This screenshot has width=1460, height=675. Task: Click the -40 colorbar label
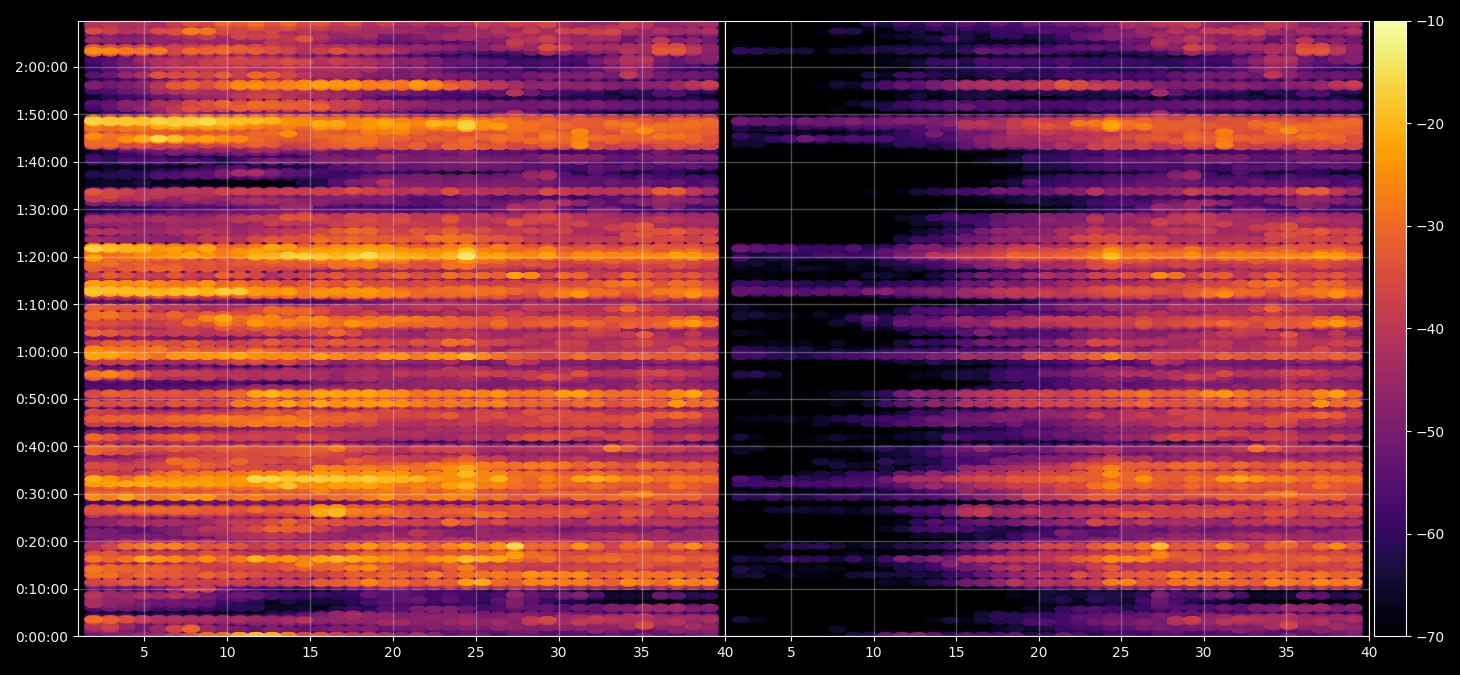pyautogui.click(x=1429, y=329)
